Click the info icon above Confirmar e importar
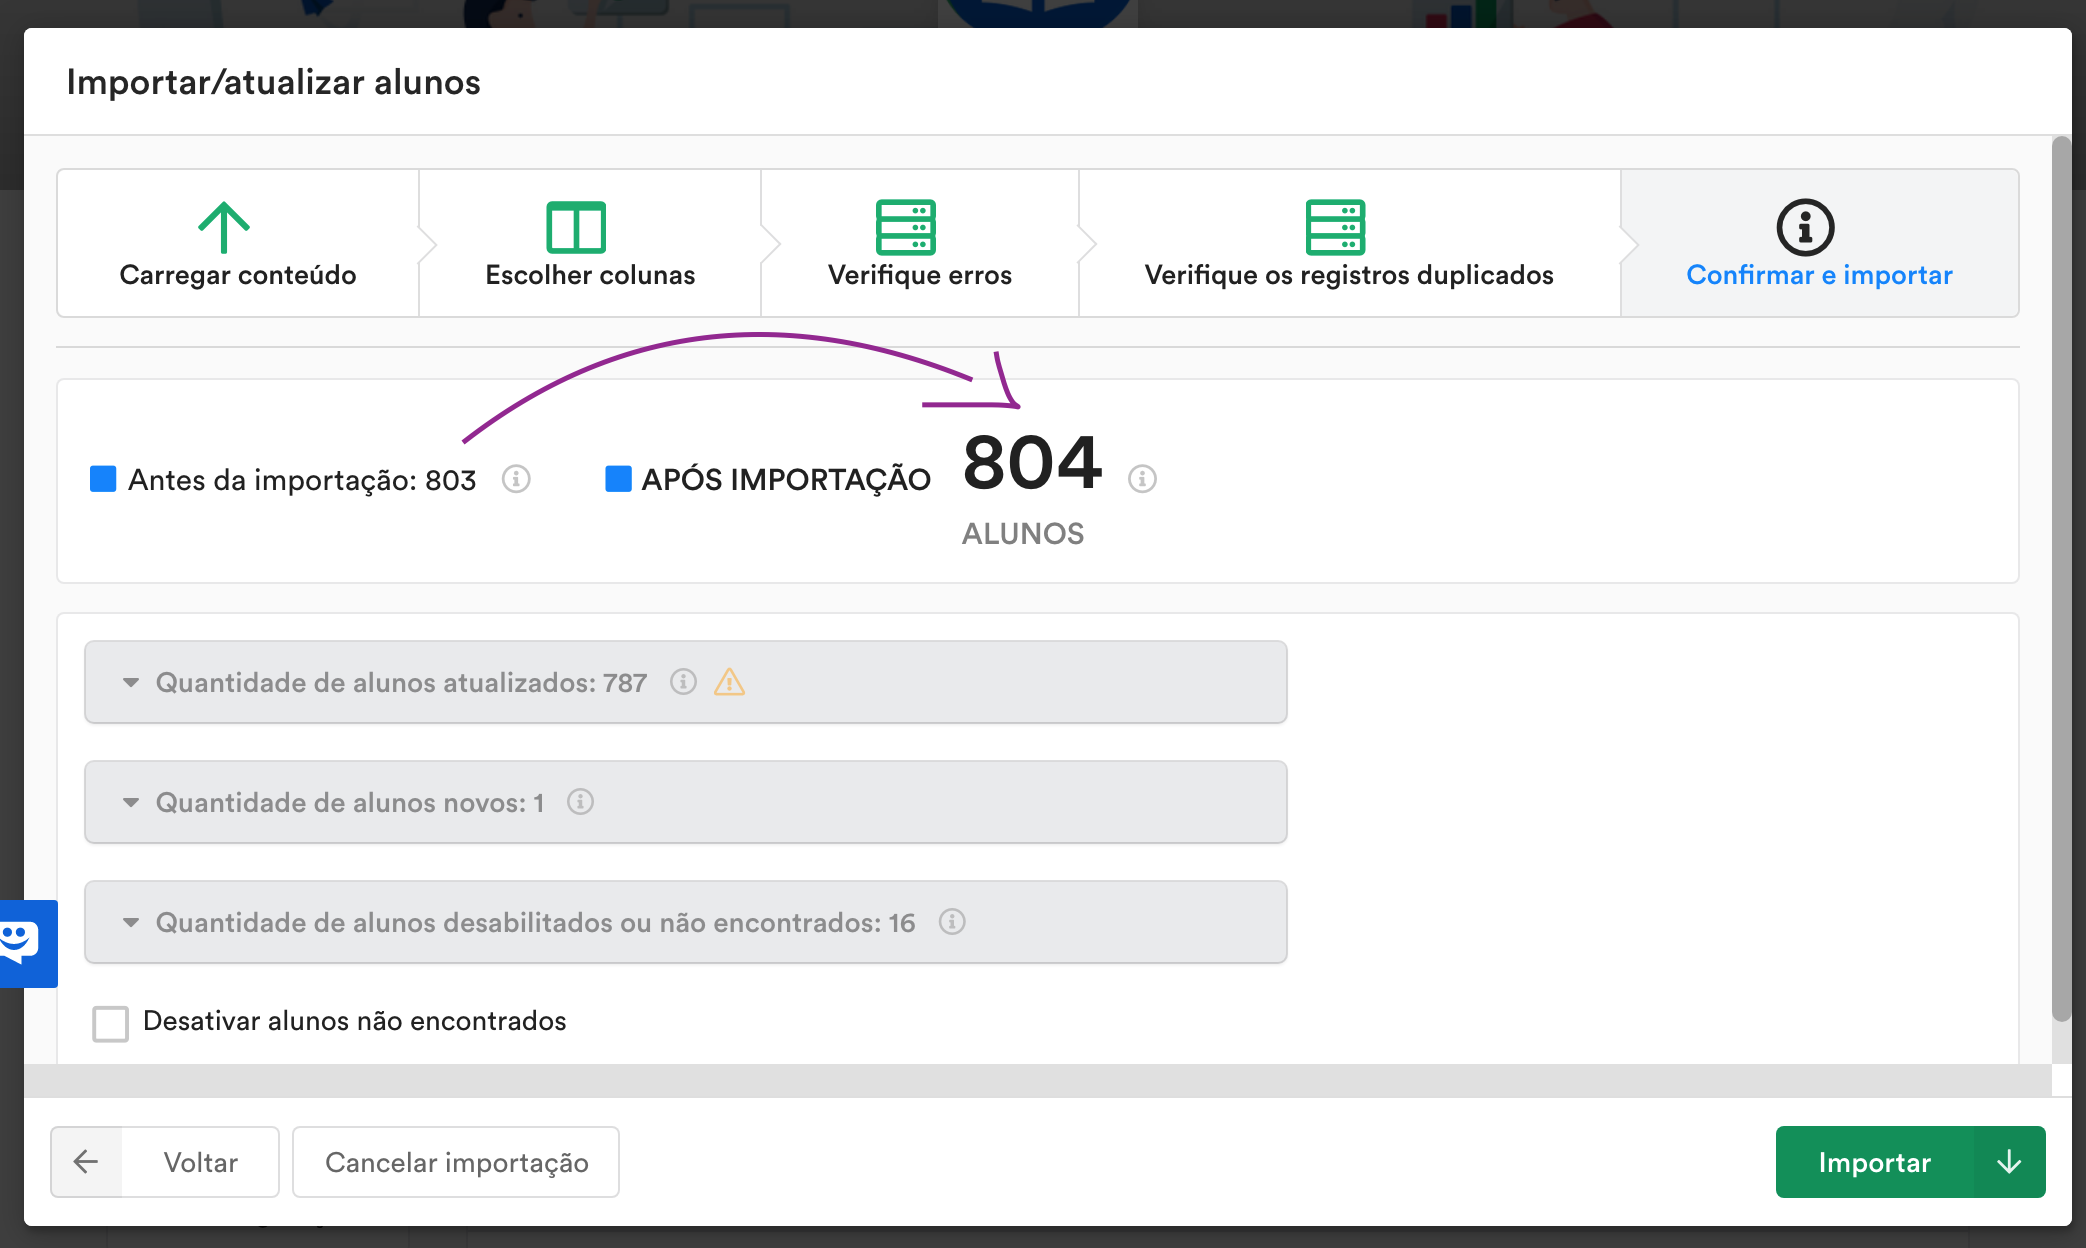2086x1248 pixels. (1805, 227)
